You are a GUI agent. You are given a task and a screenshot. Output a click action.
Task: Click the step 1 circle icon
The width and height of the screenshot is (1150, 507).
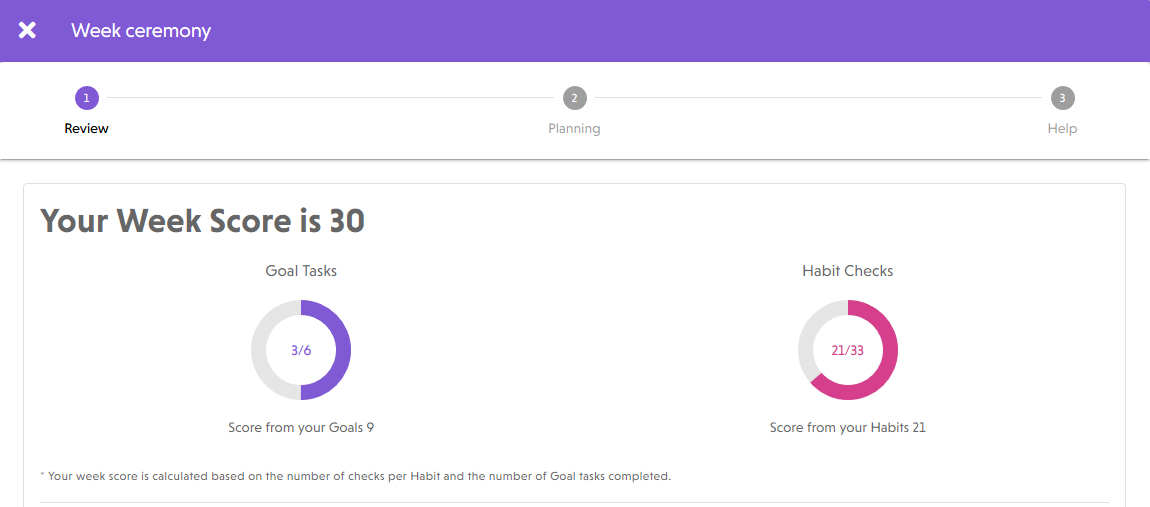87,98
